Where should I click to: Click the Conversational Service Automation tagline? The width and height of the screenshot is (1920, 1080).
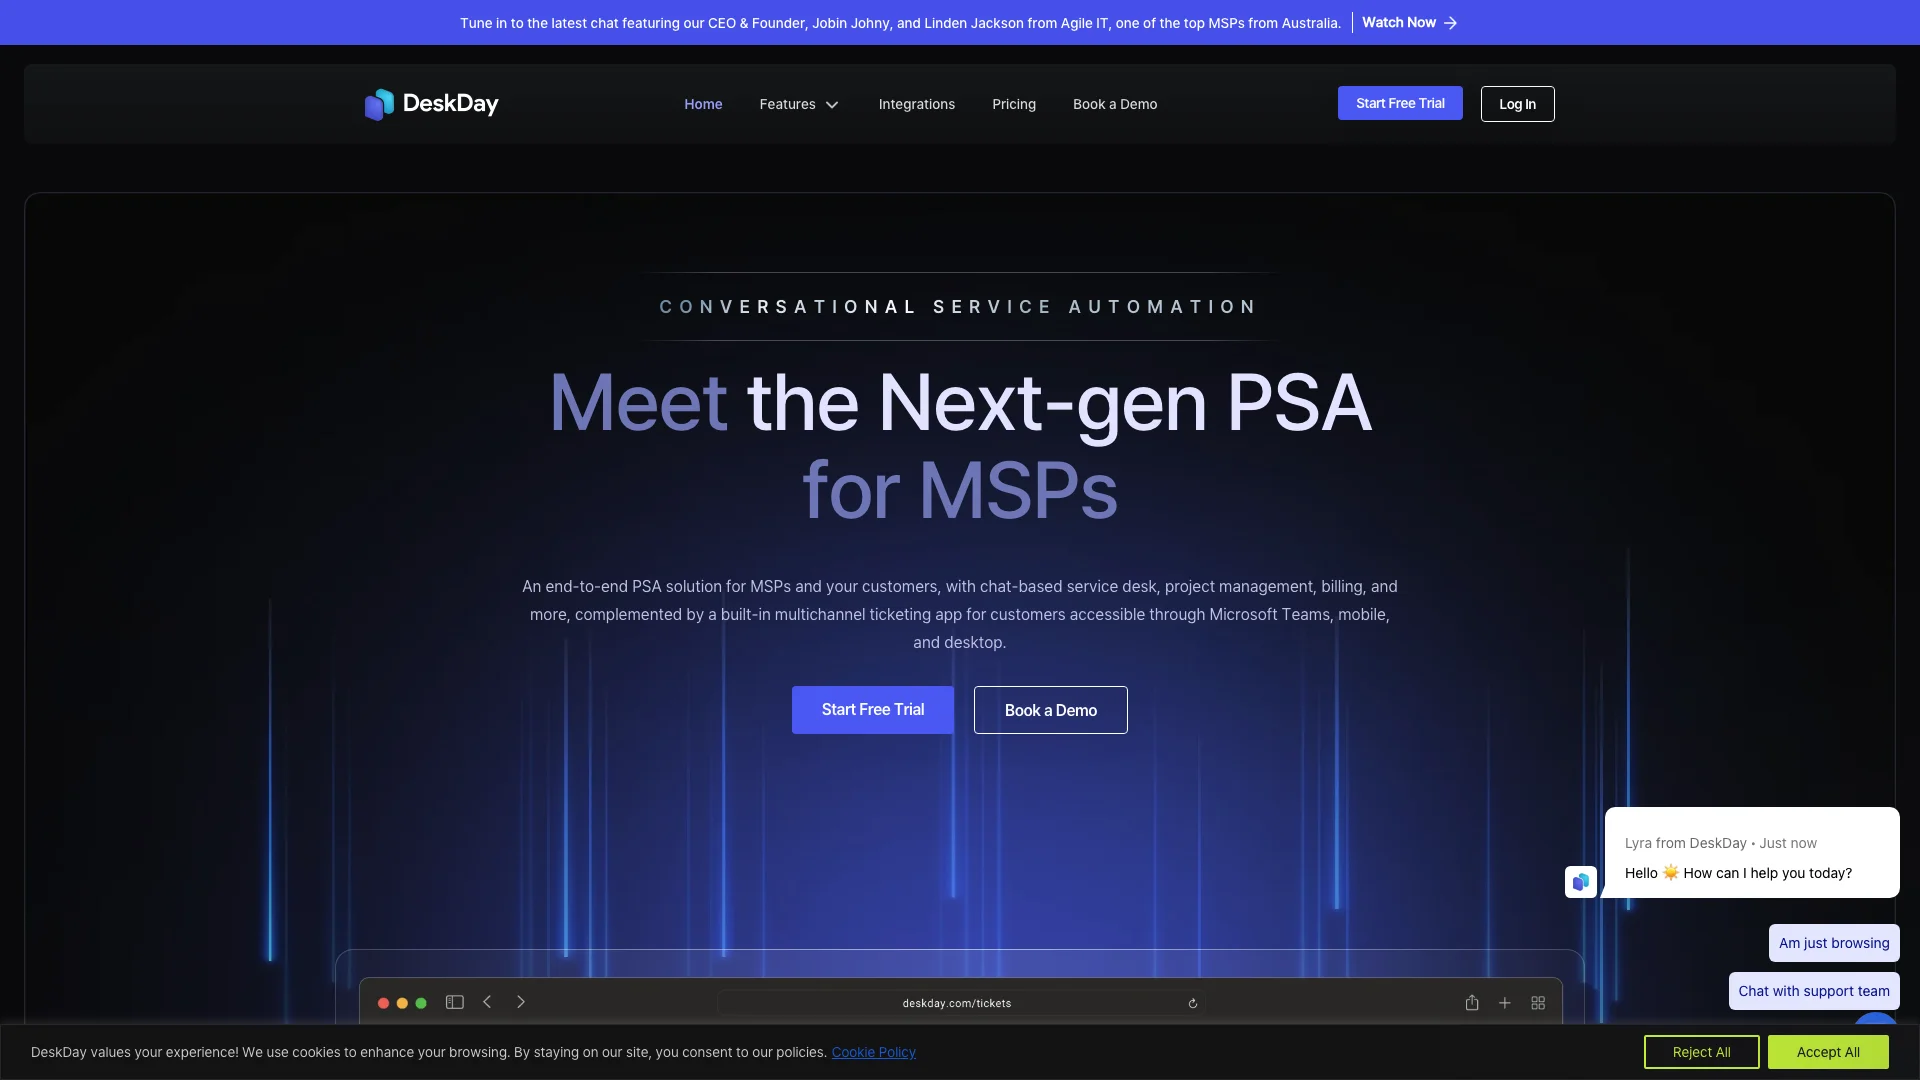pyautogui.click(x=959, y=307)
